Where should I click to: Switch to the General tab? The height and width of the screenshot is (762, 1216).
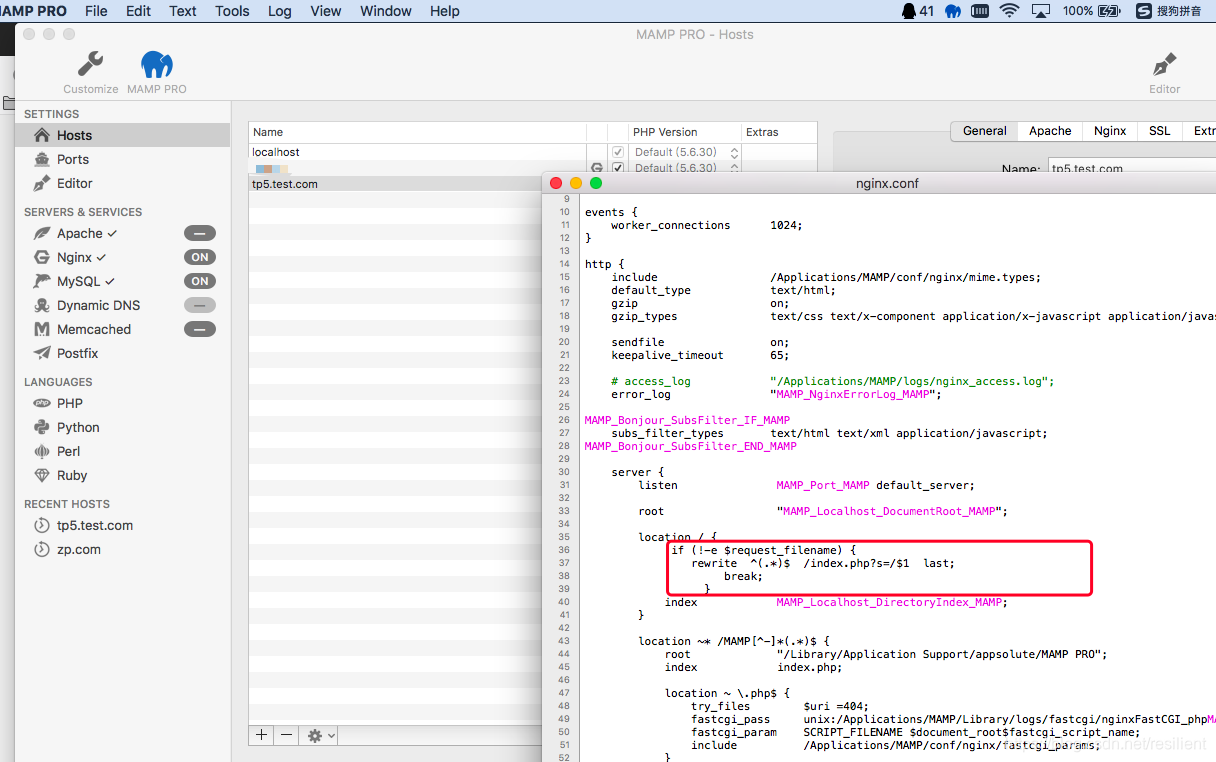click(985, 131)
